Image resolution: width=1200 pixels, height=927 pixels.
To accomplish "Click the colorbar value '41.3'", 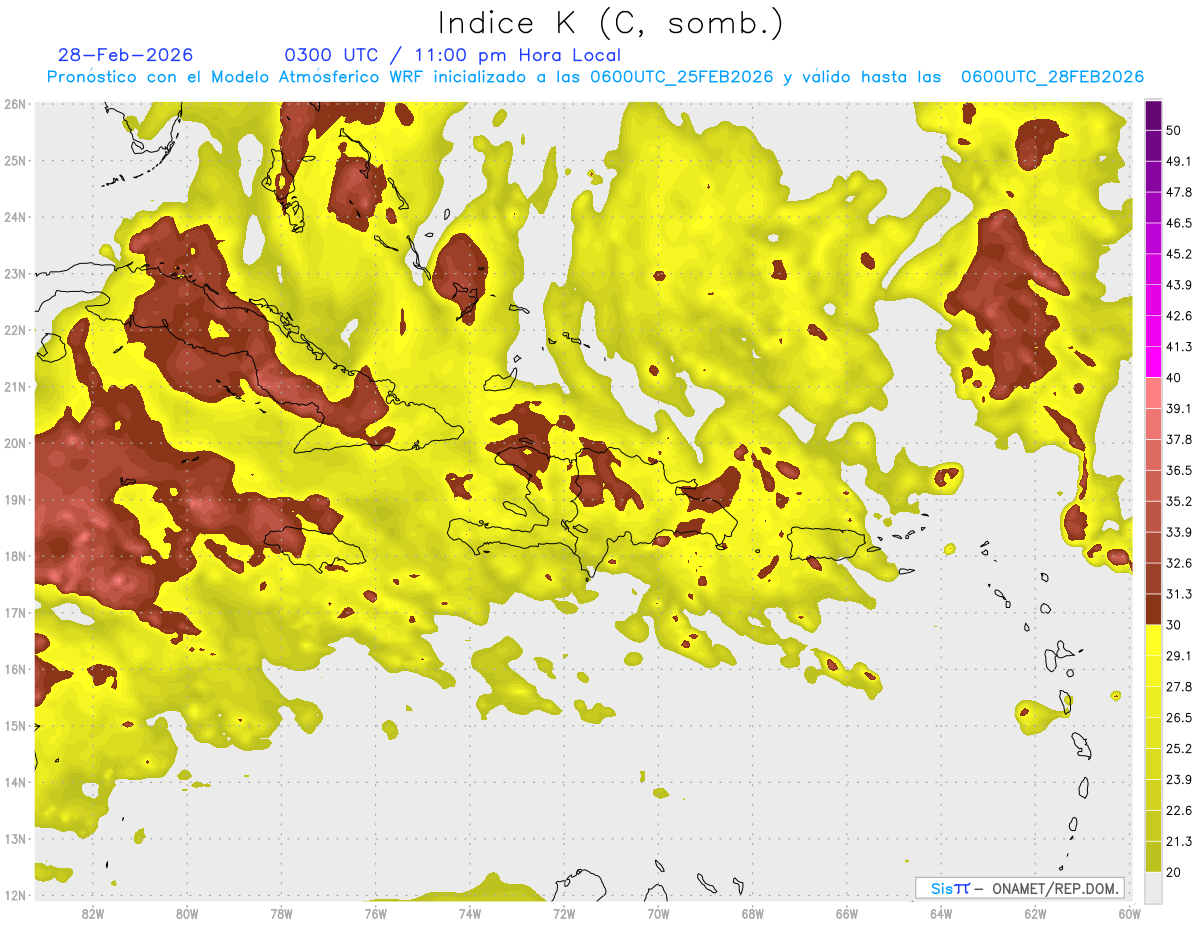I will 1179,347.
